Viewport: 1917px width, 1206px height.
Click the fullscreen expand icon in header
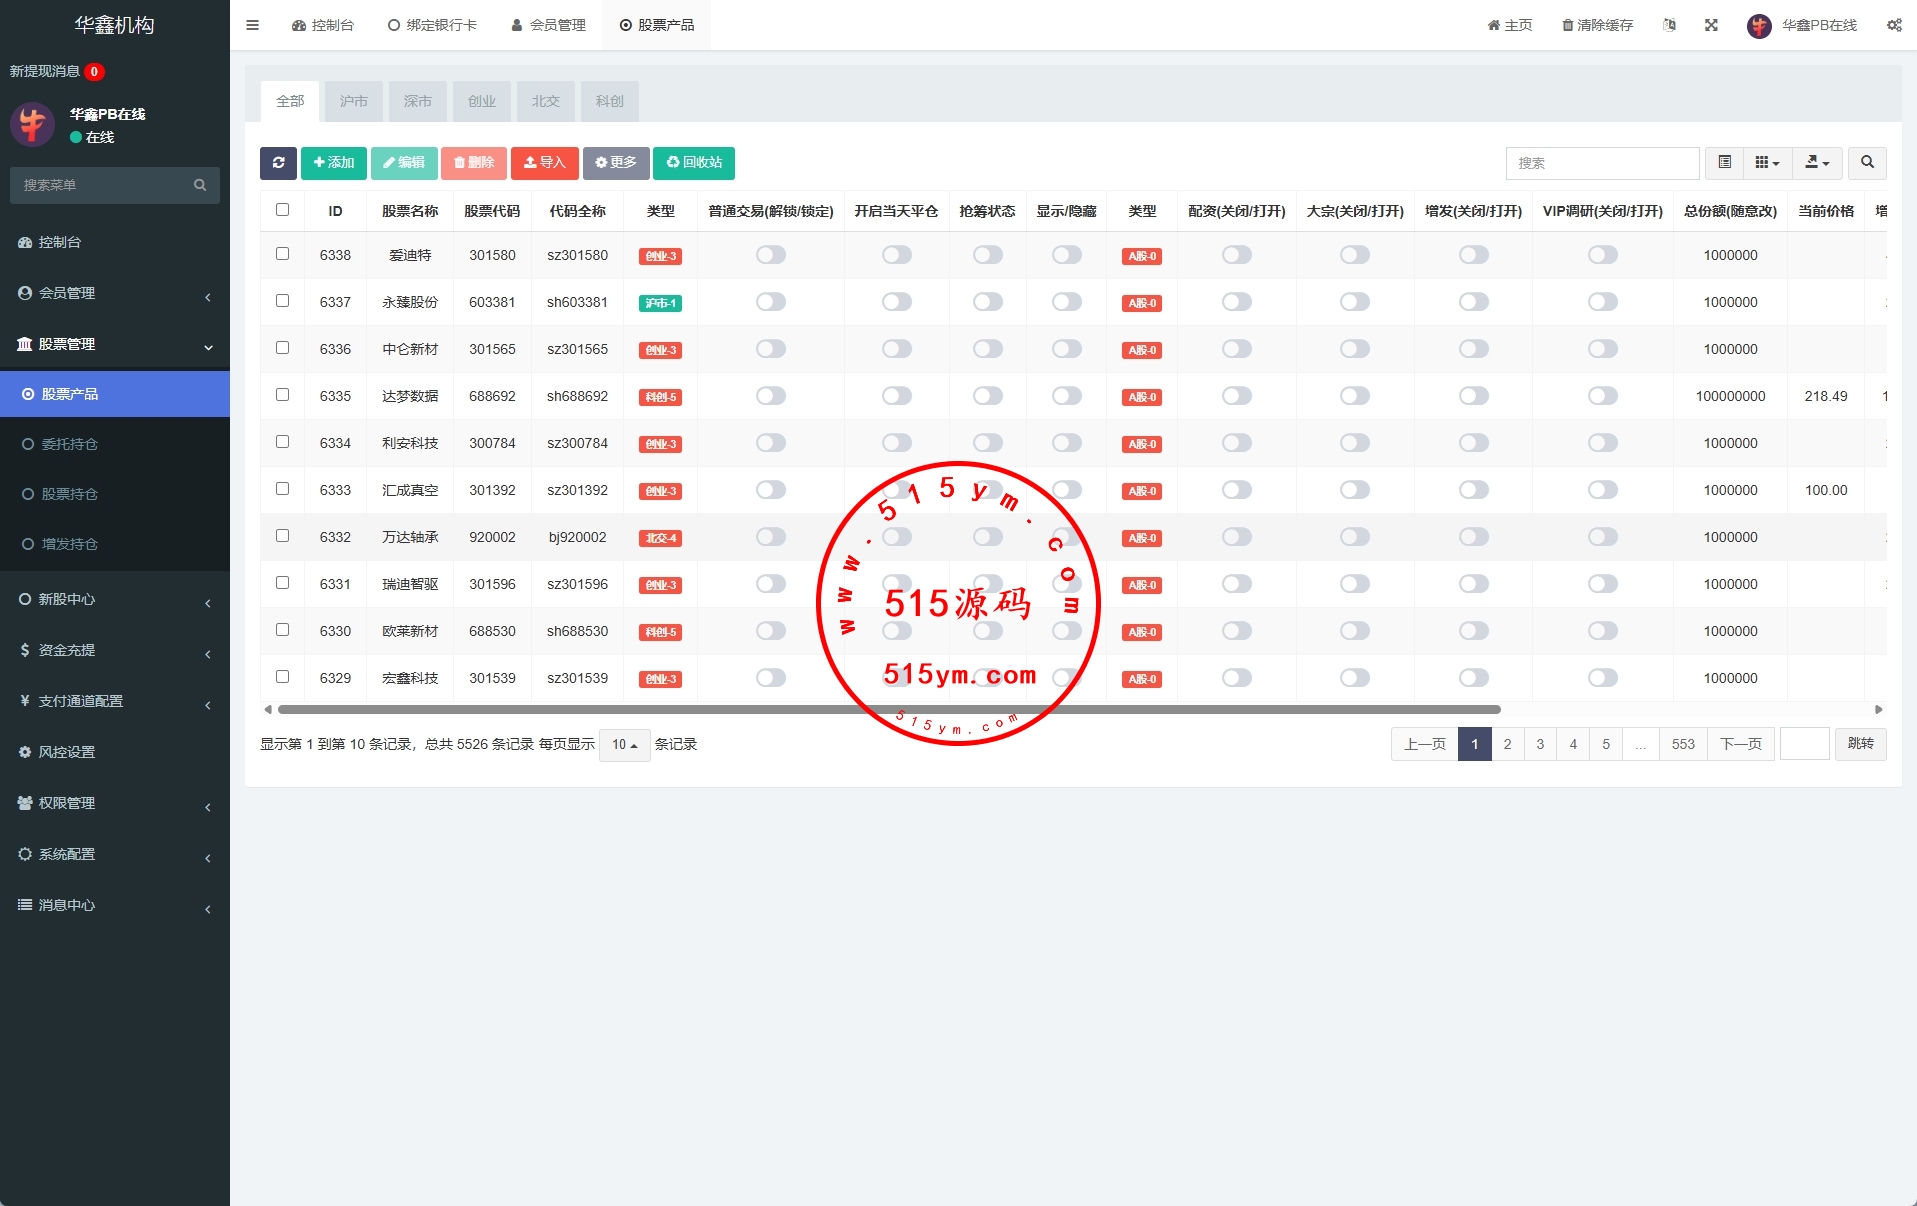click(1711, 25)
